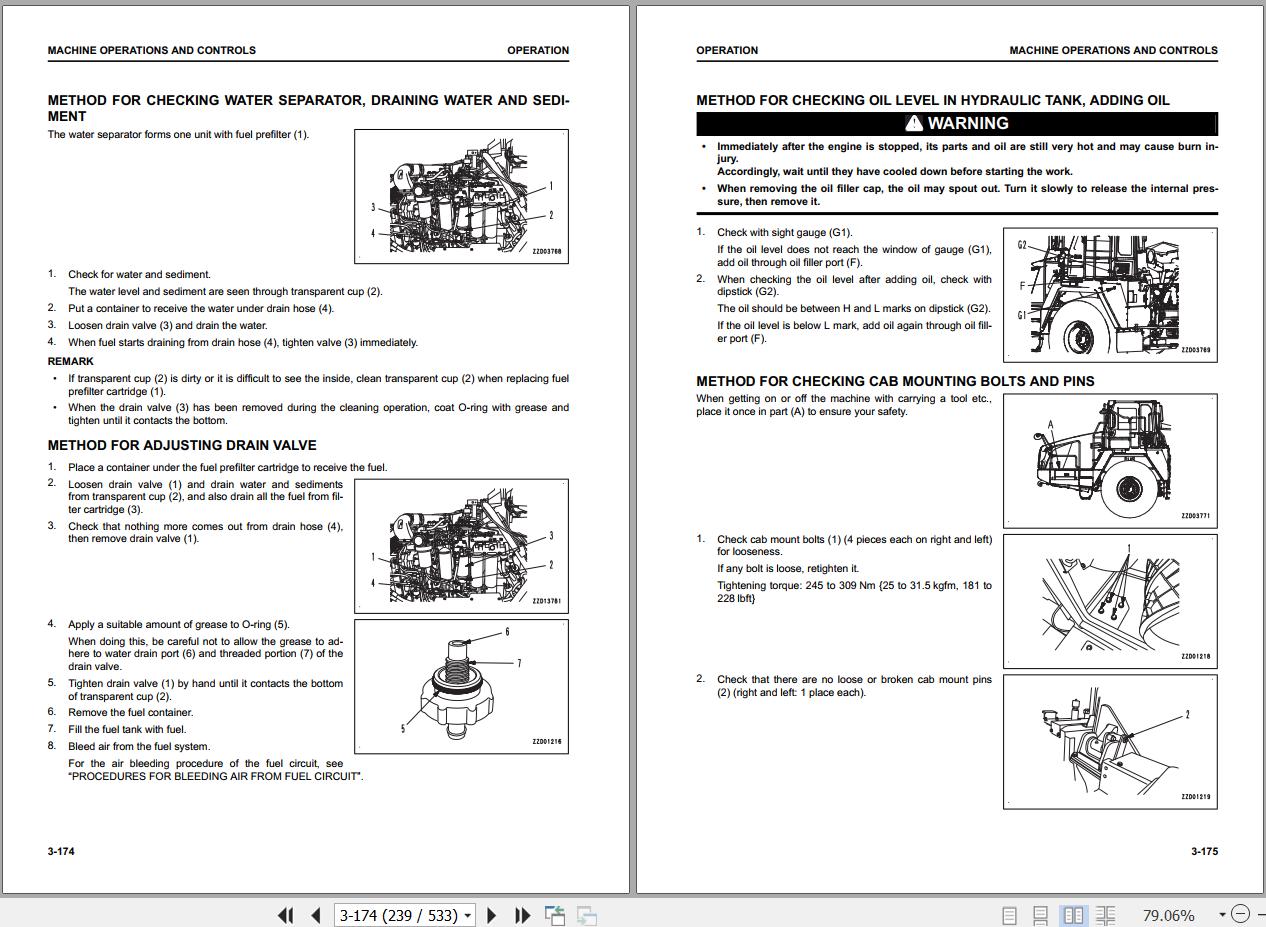
Task: Switch to continuous page layout
Action: 1040,914
